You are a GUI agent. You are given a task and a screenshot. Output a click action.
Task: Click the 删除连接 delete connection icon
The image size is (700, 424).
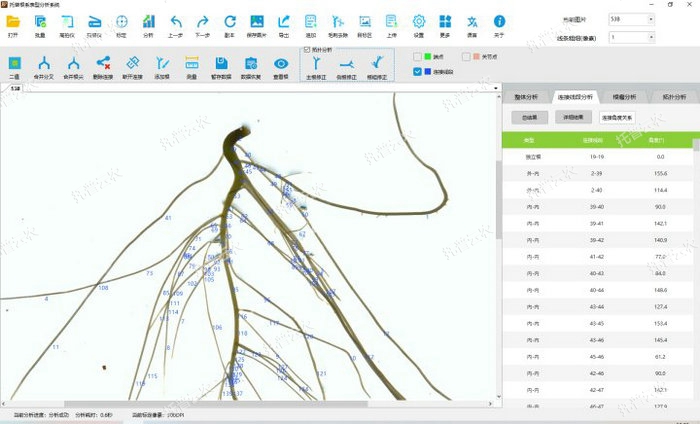(102, 66)
